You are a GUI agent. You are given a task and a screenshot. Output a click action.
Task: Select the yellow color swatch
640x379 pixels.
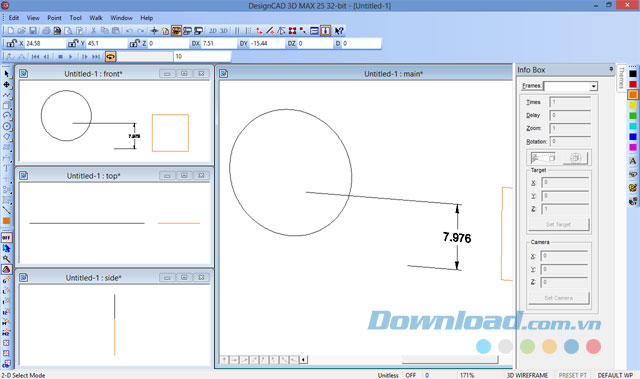click(633, 105)
